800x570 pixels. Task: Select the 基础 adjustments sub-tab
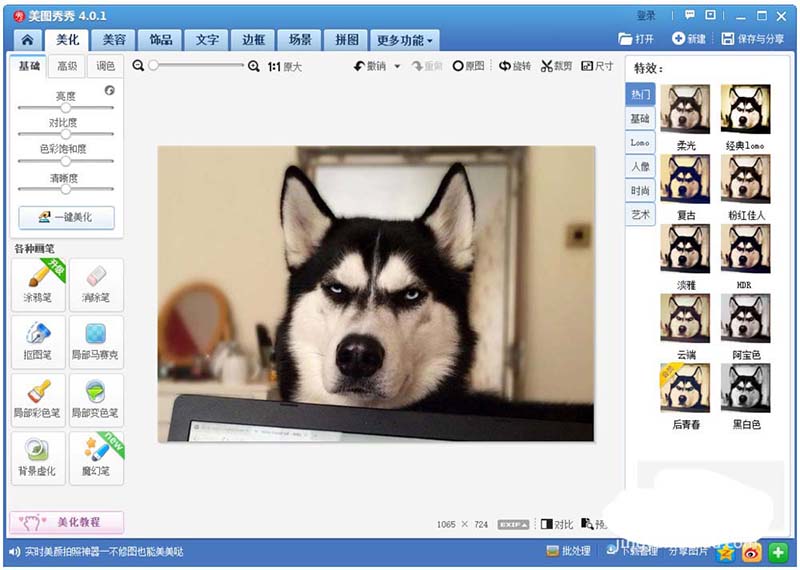(29, 66)
